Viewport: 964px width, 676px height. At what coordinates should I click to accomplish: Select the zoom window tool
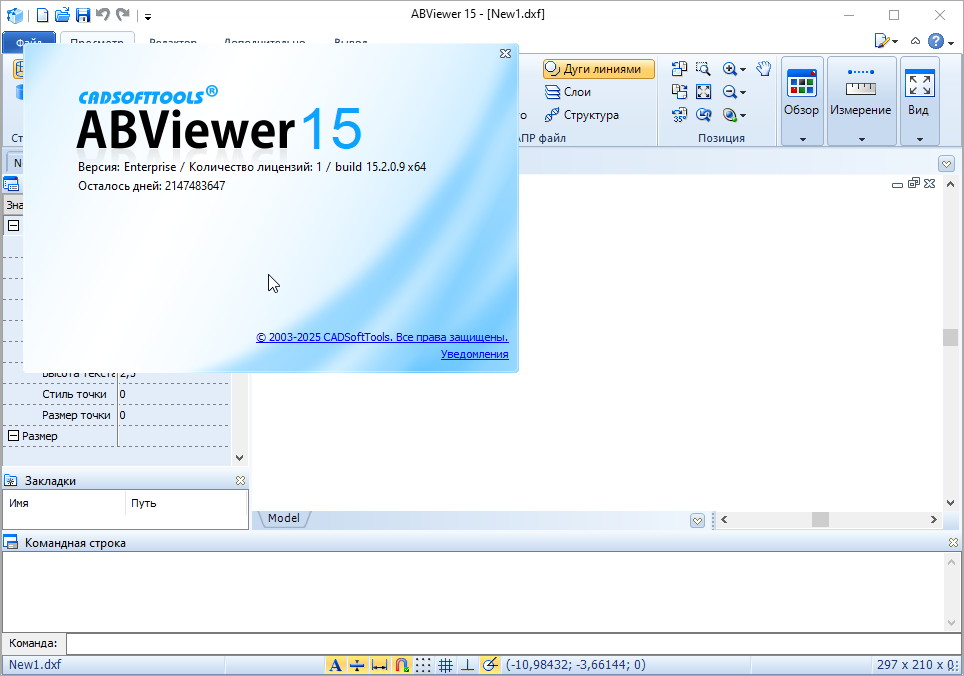coord(703,69)
